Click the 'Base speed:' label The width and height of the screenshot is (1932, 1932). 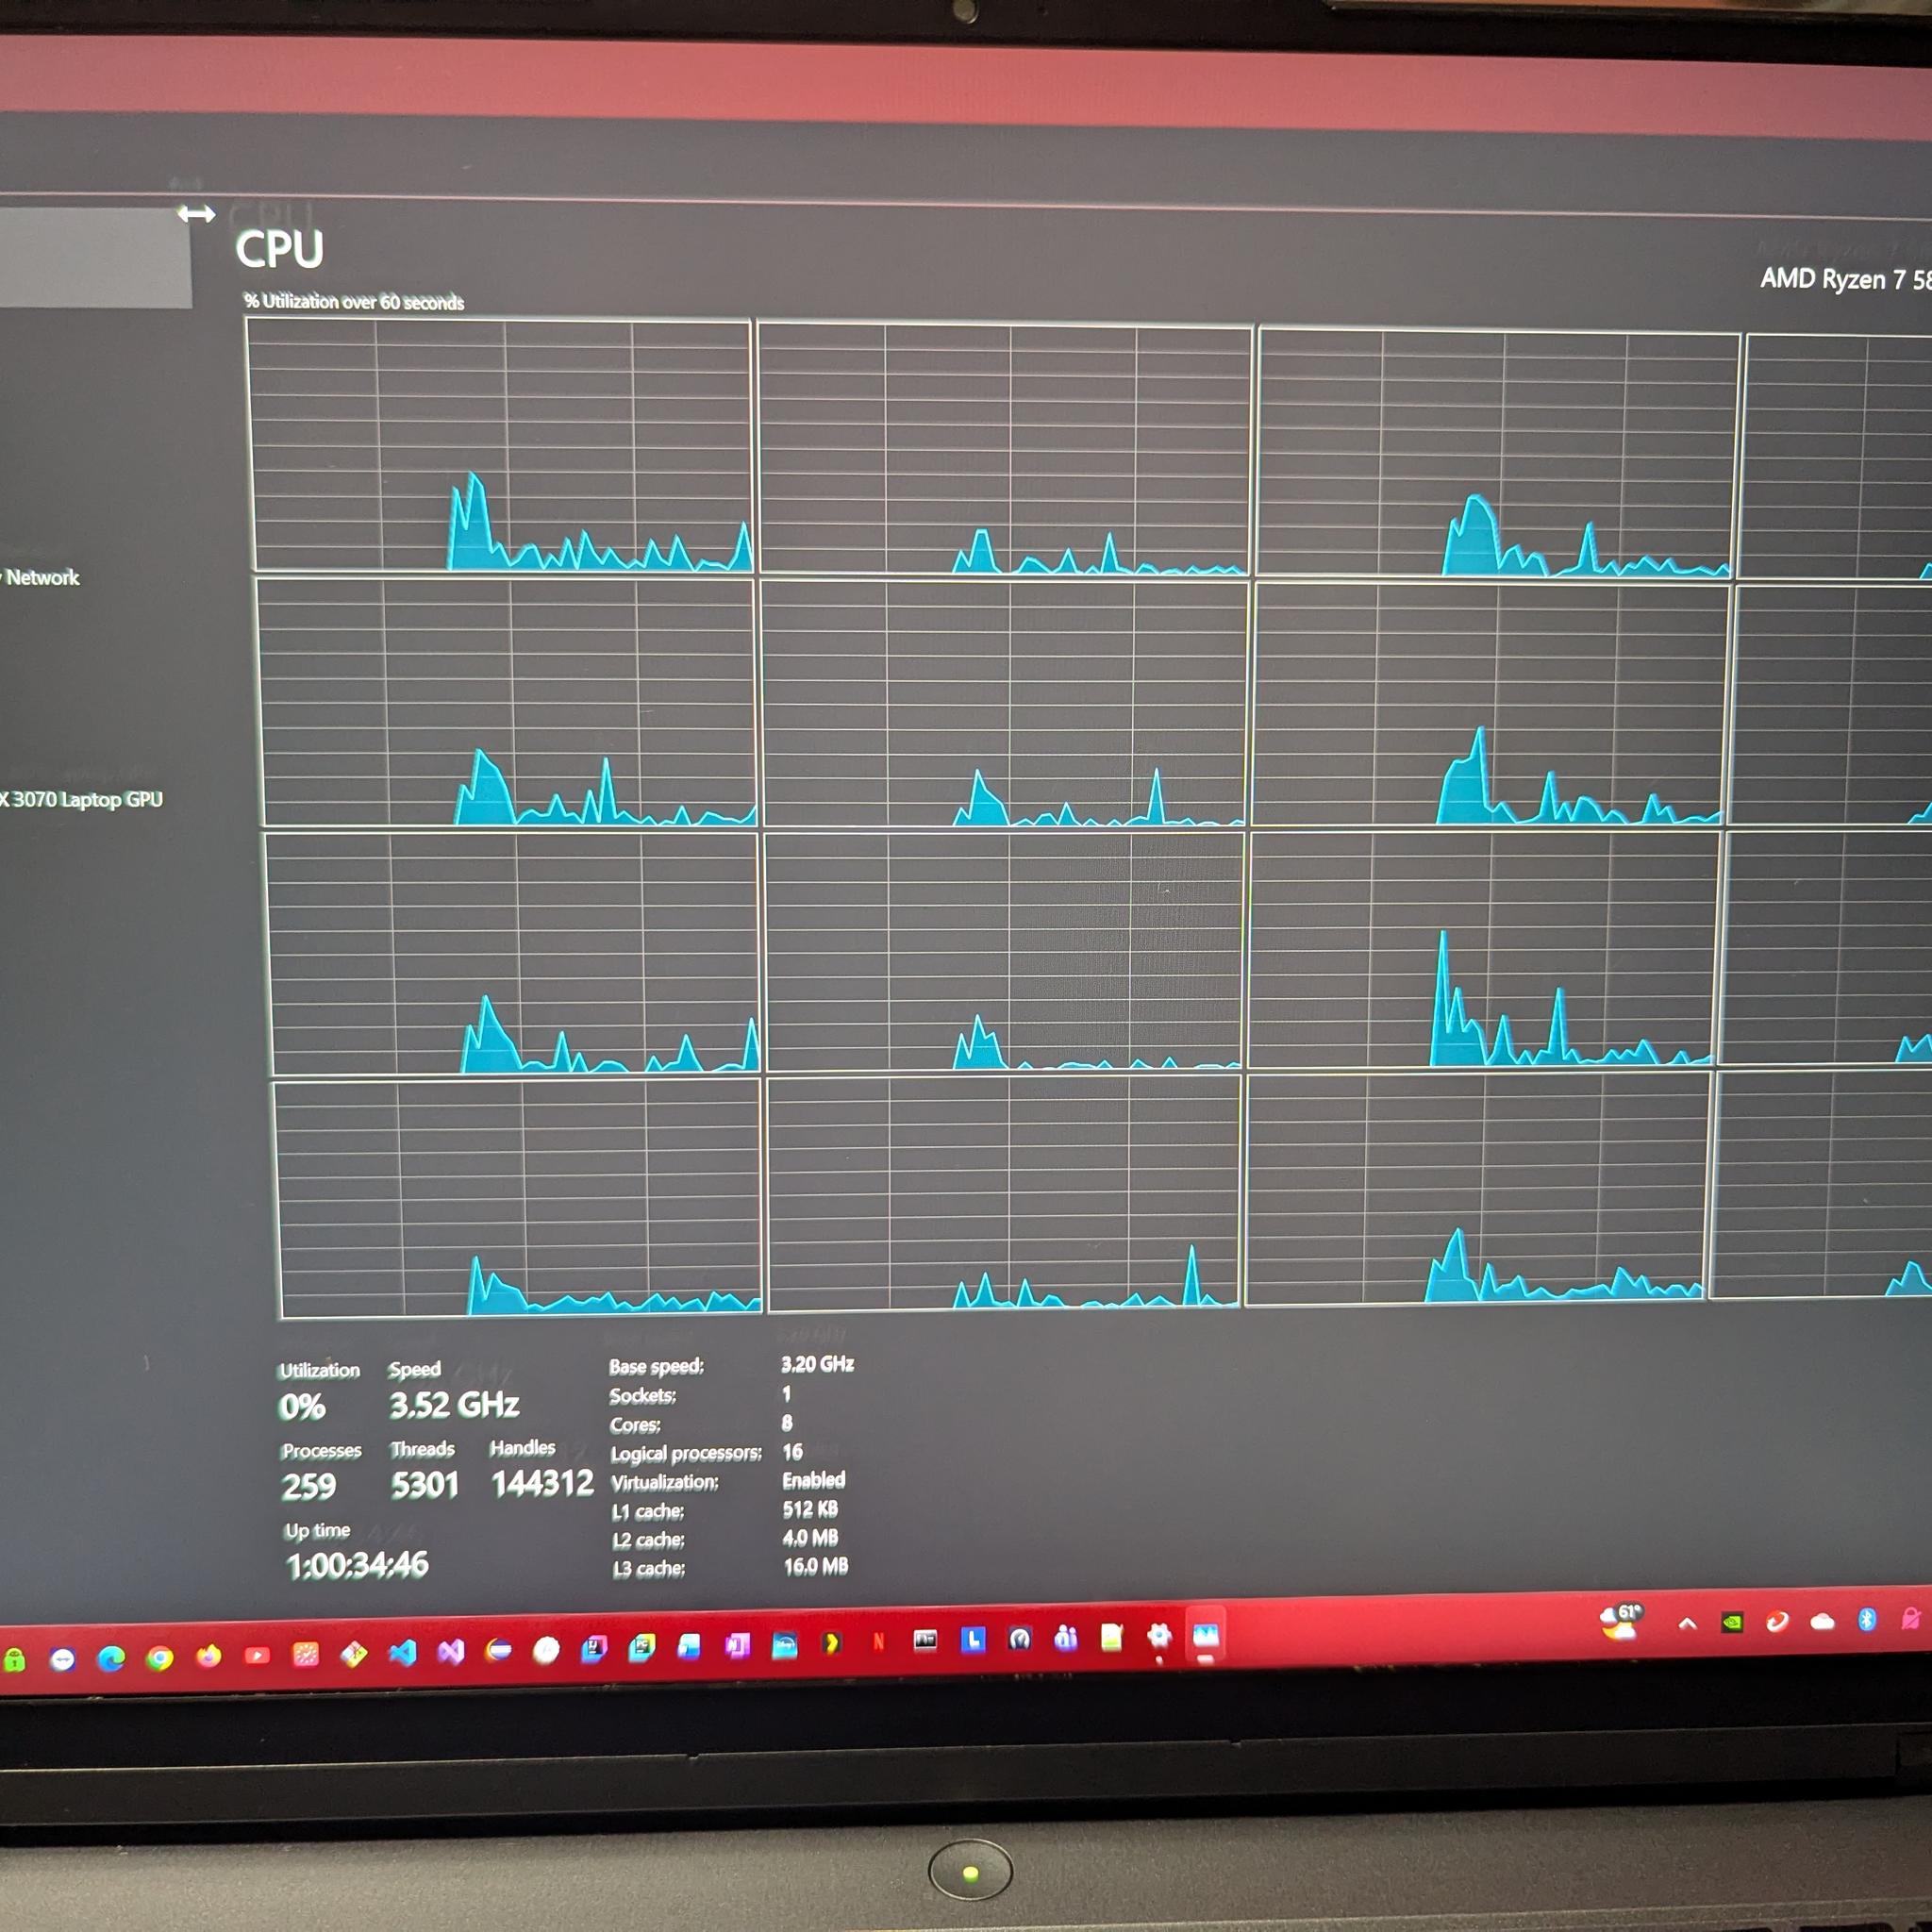(x=657, y=1367)
